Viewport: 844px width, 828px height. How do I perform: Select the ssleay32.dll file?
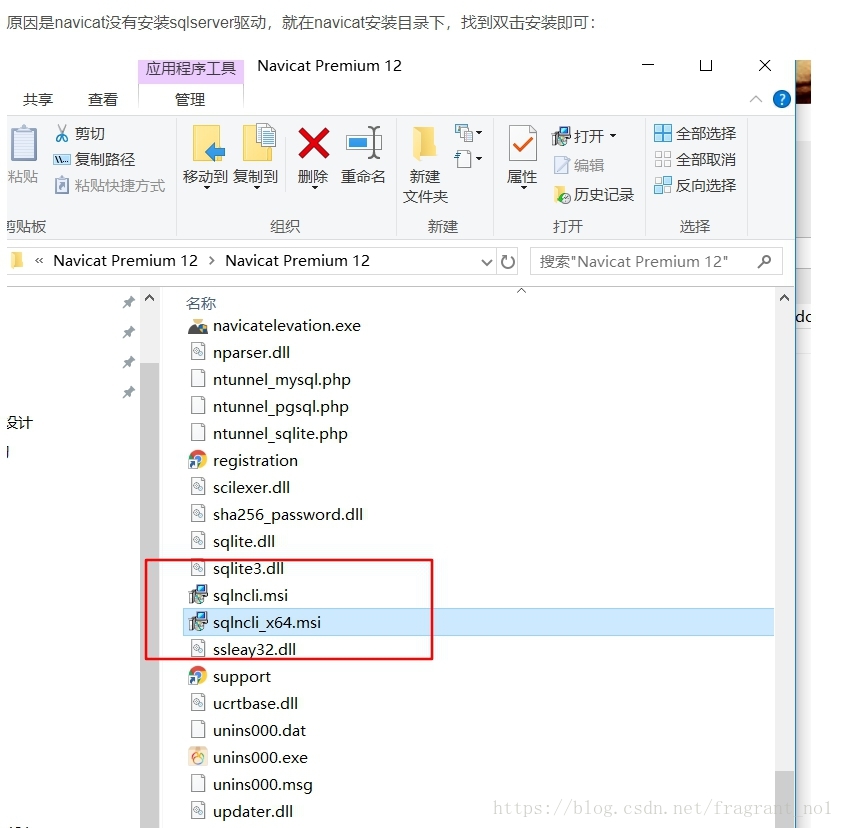254,649
